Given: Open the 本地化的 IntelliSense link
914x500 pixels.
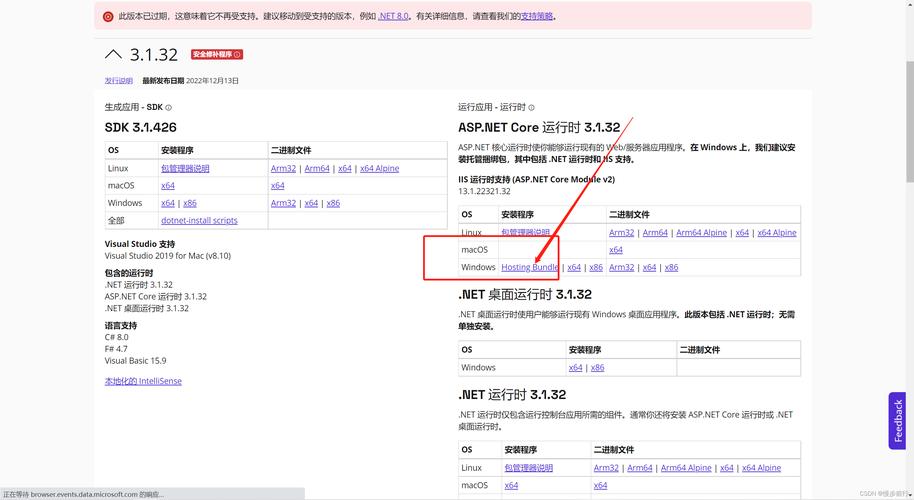Looking at the screenshot, I should click(143, 381).
